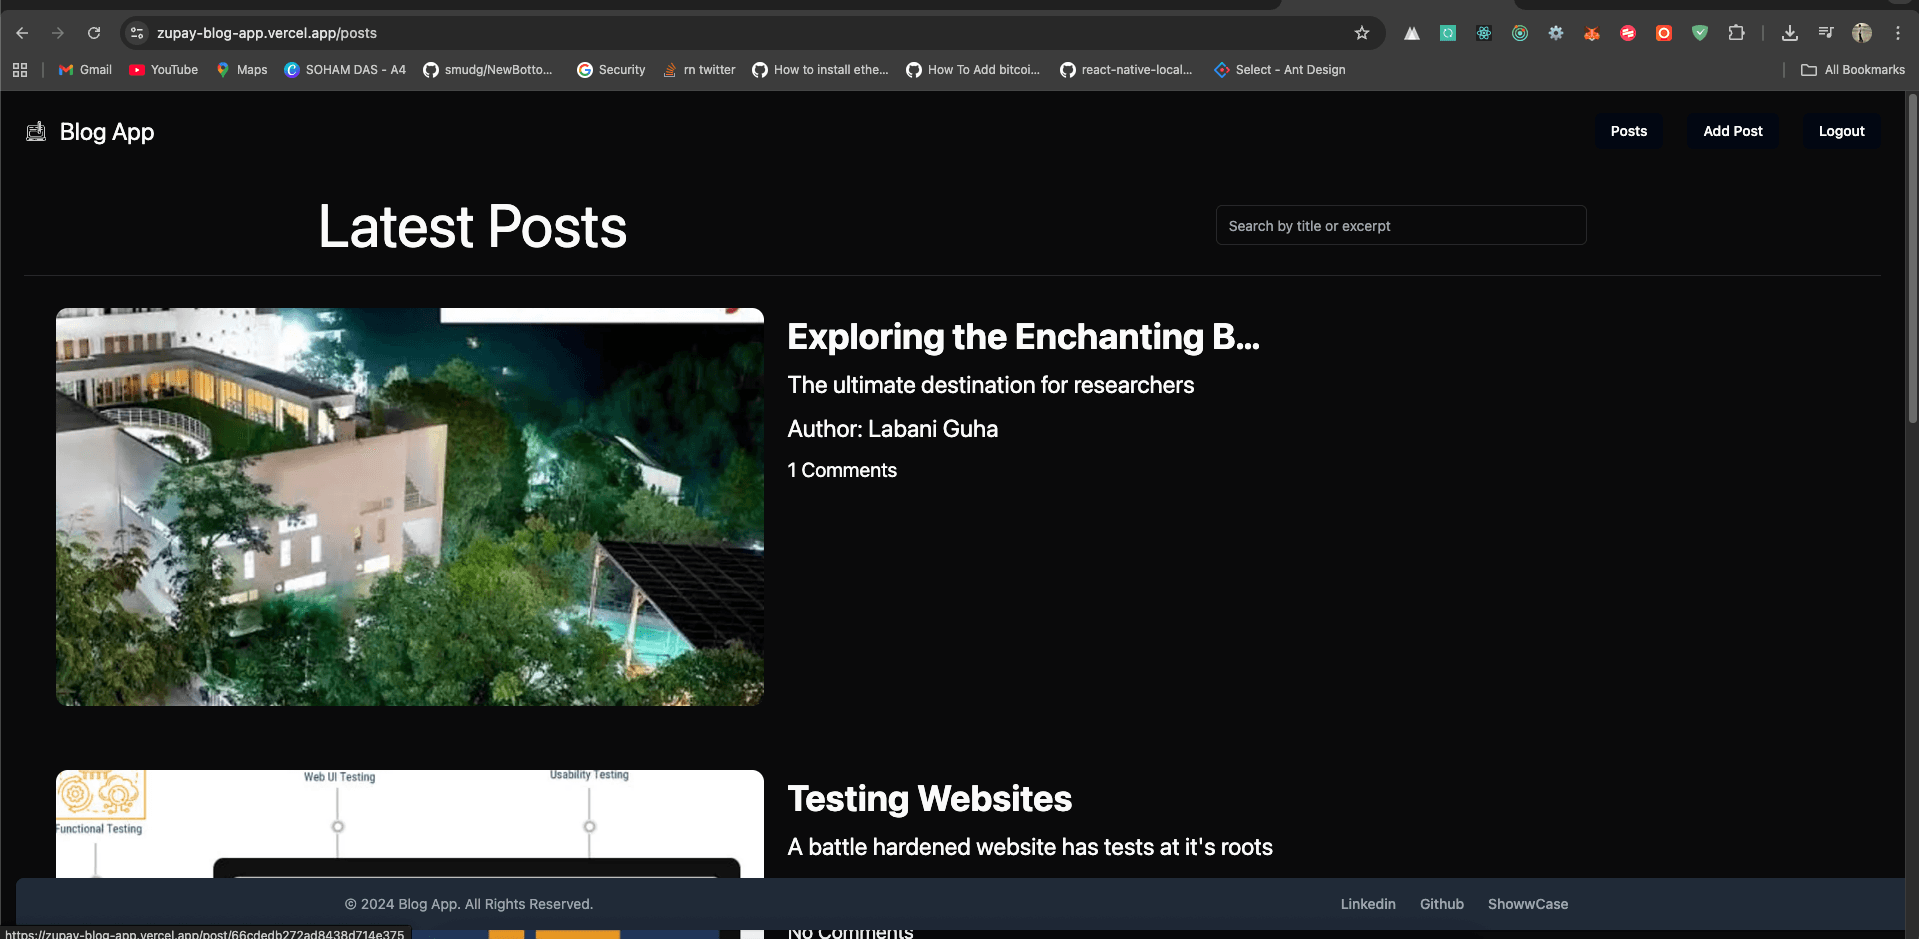Go to Posts in the navbar
Image resolution: width=1919 pixels, height=939 pixels.
[x=1629, y=131]
